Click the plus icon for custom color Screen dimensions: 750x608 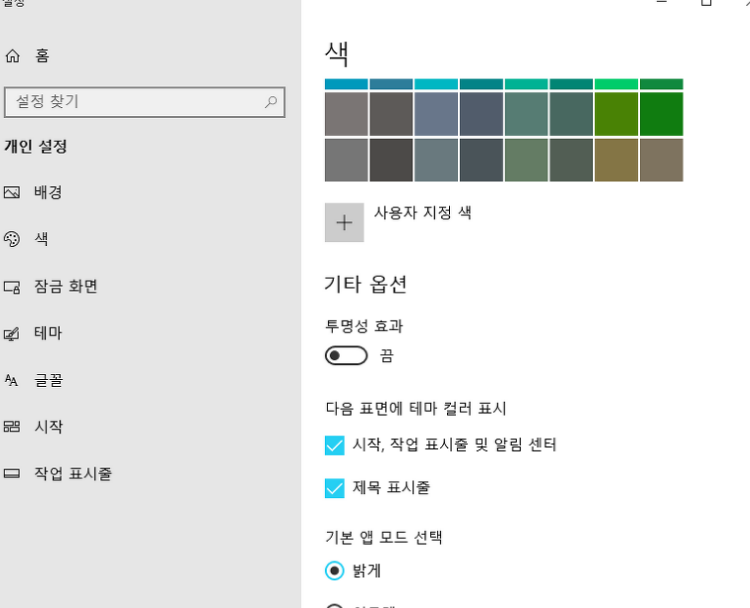tap(344, 222)
